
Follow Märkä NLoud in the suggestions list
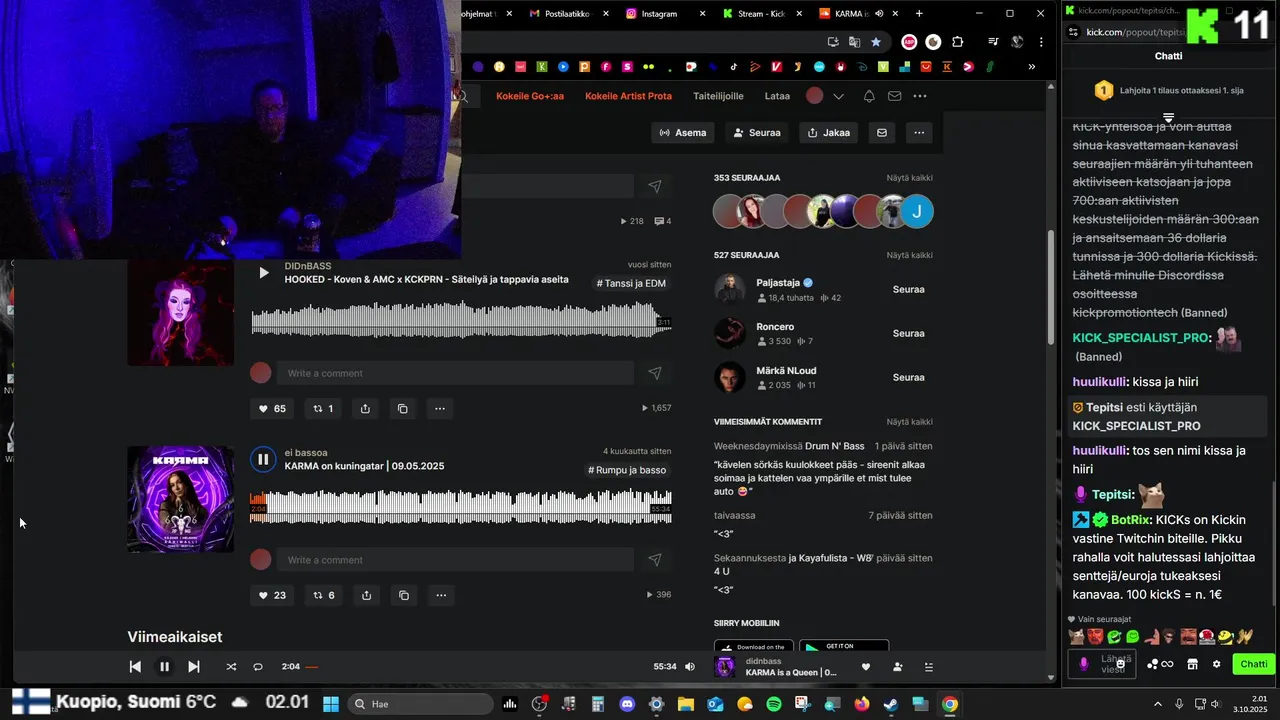(x=908, y=377)
